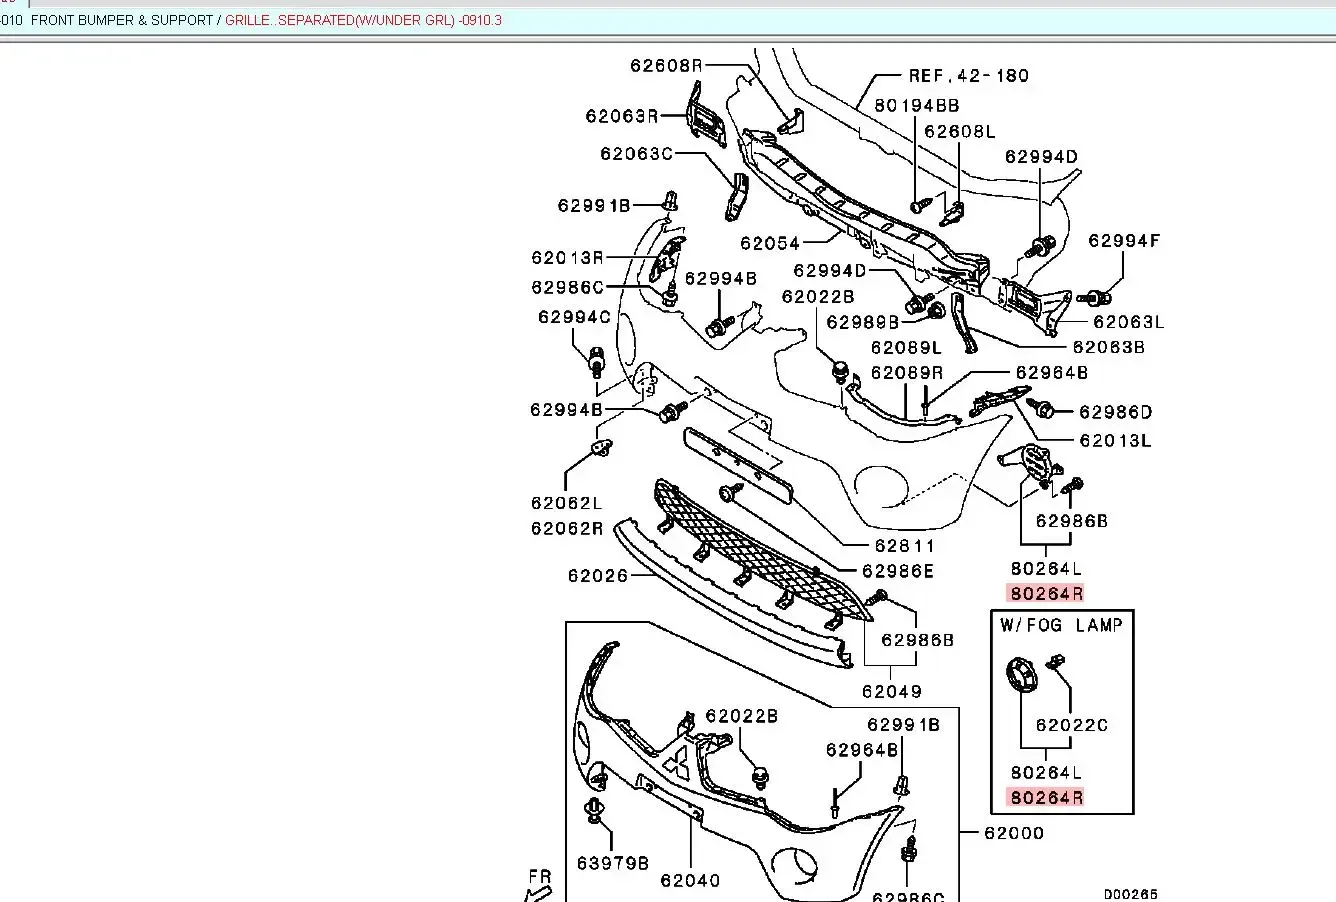Image resolution: width=1336 pixels, height=902 pixels.
Task: Select the 62054 reinforcement label
Action: click(770, 243)
